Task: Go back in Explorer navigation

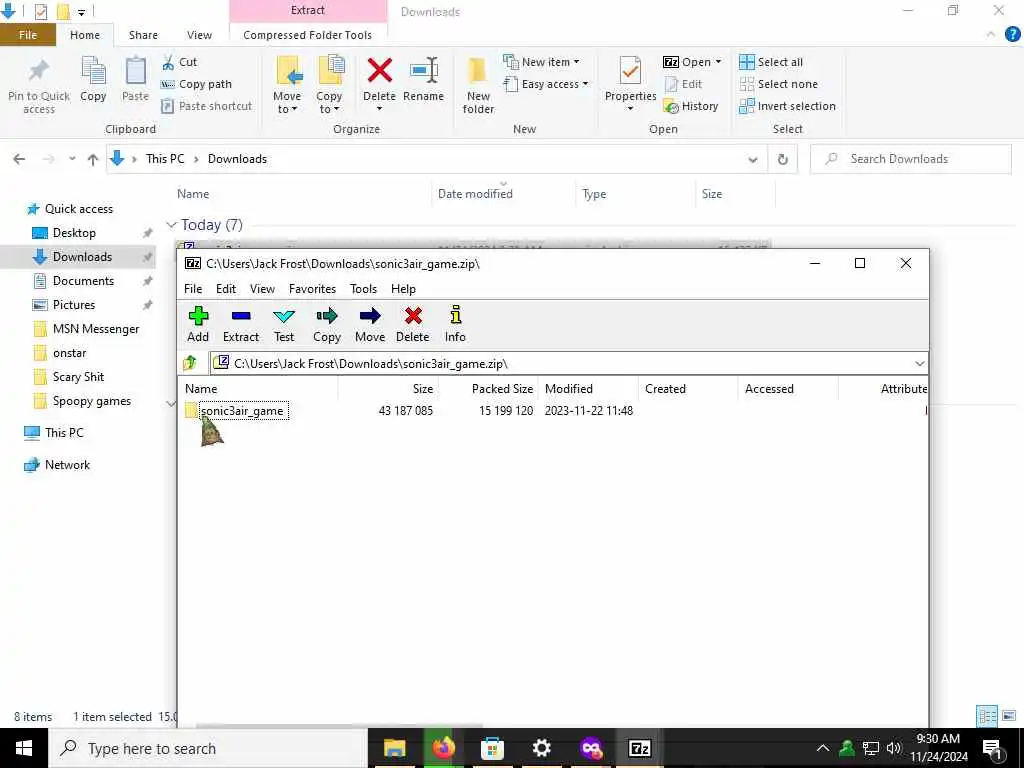Action: [20, 159]
